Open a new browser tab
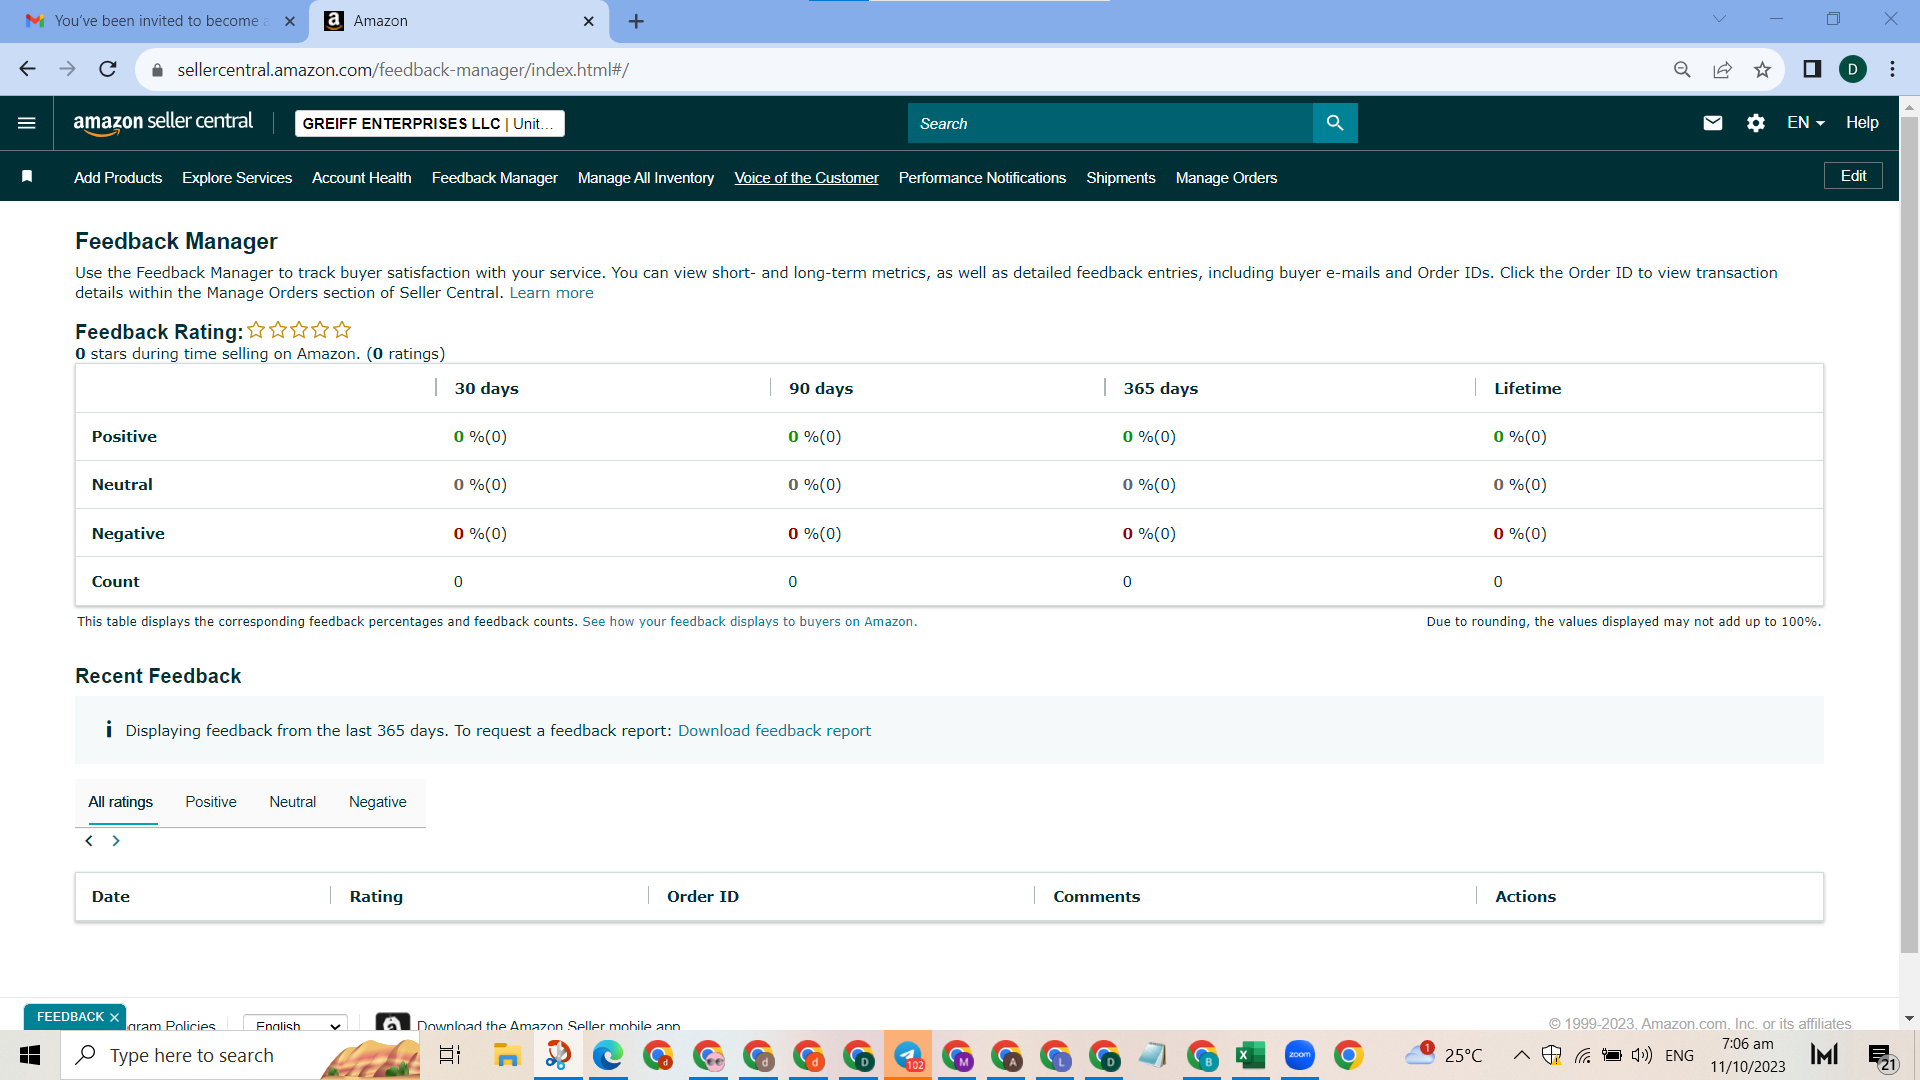1920x1080 pixels. [x=636, y=21]
